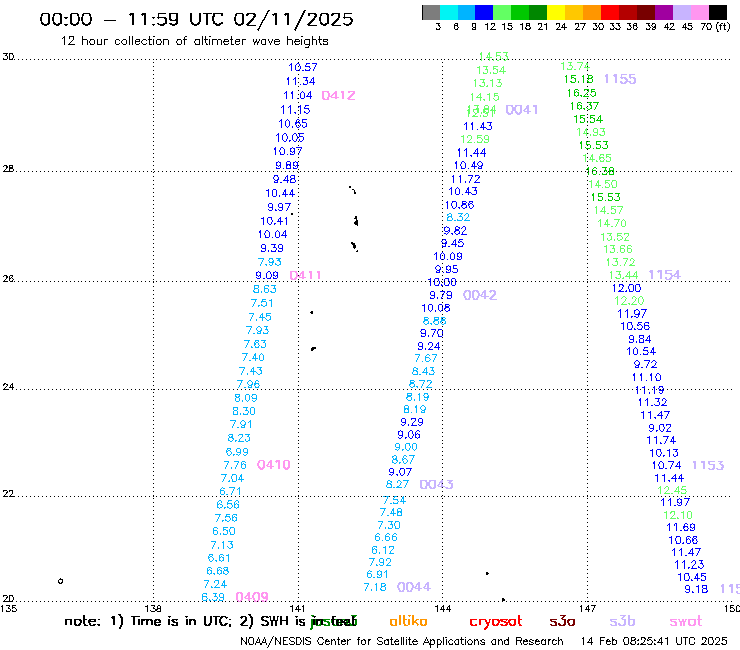The height and width of the screenshot is (650, 740).
Task: Click the pink 70 ft legend swatch
Action: [x=700, y=12]
